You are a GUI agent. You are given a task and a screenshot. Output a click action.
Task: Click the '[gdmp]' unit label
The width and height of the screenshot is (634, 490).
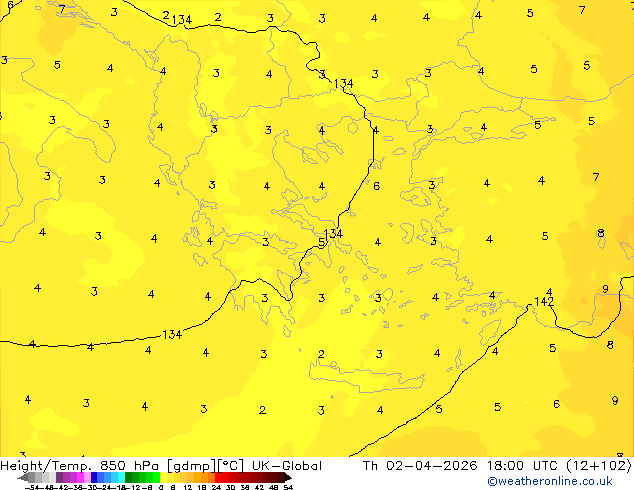(191, 466)
